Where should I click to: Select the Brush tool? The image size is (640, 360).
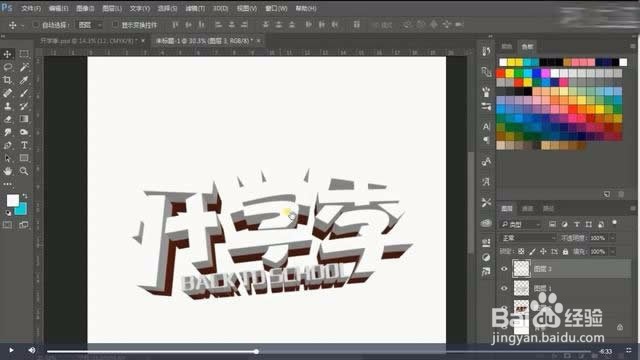click(24, 93)
